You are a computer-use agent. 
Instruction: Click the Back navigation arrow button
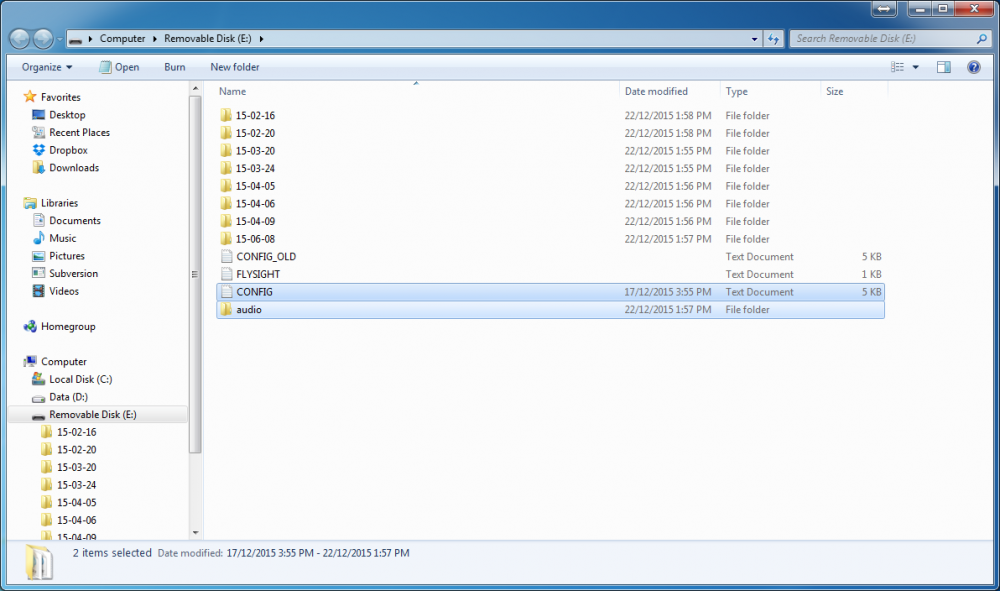pos(20,39)
